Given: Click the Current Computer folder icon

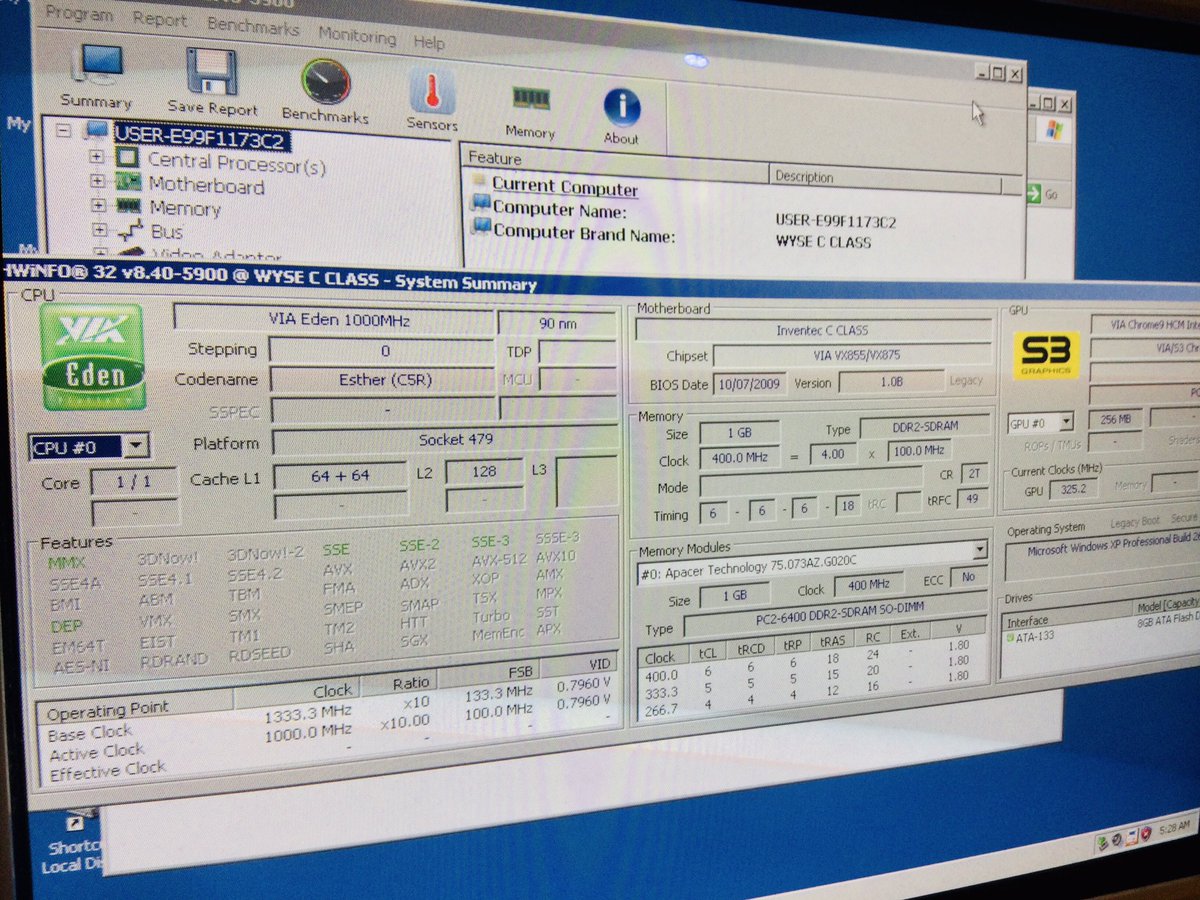Looking at the screenshot, I should click(x=479, y=183).
